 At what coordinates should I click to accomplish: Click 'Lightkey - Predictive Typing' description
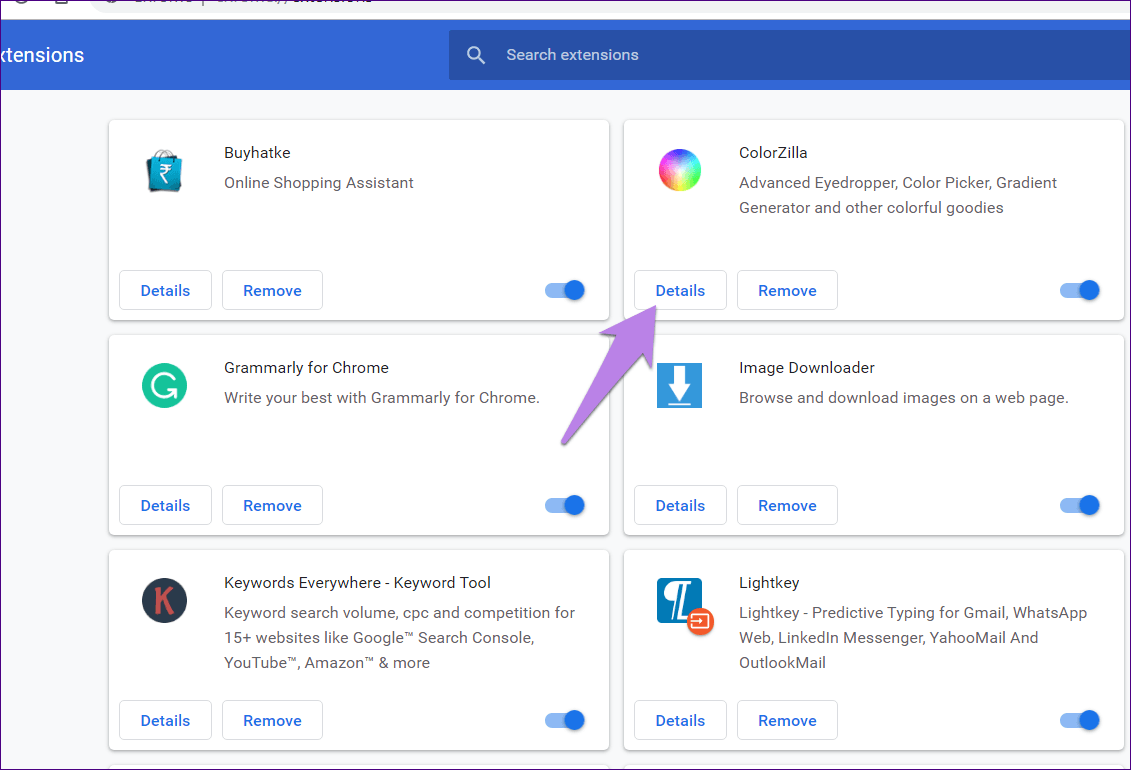(912, 637)
